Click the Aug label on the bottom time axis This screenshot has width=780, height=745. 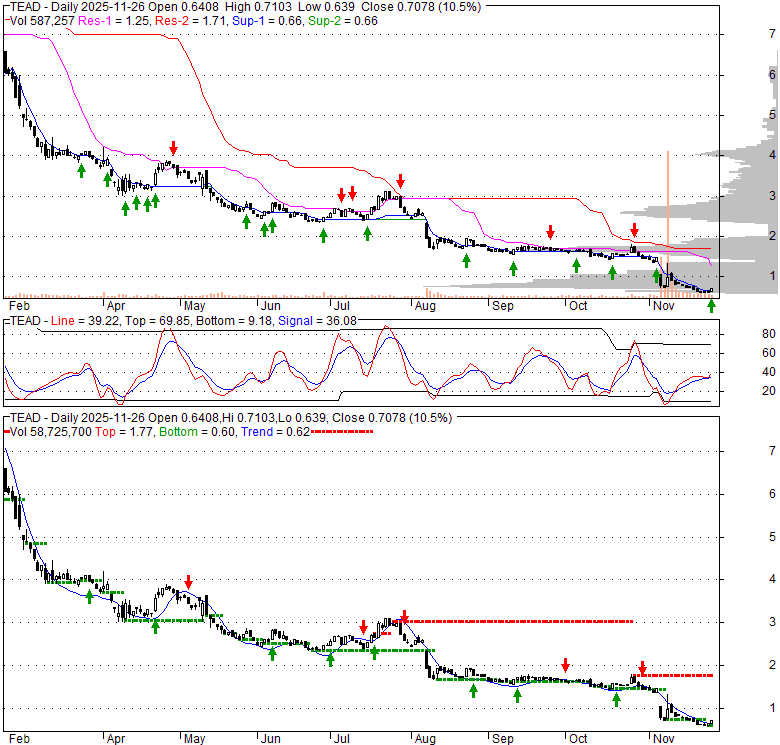426,739
